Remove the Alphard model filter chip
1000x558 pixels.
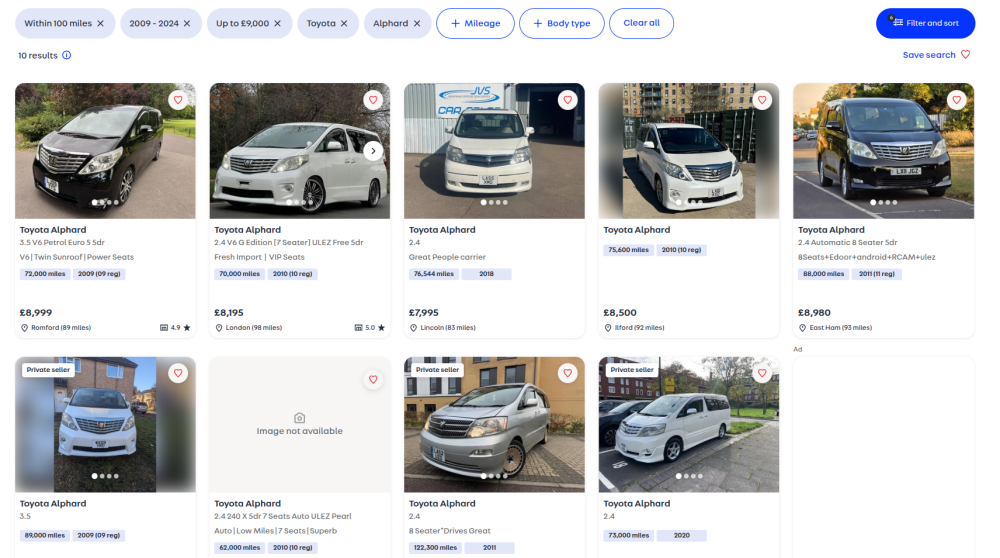tap(416, 24)
